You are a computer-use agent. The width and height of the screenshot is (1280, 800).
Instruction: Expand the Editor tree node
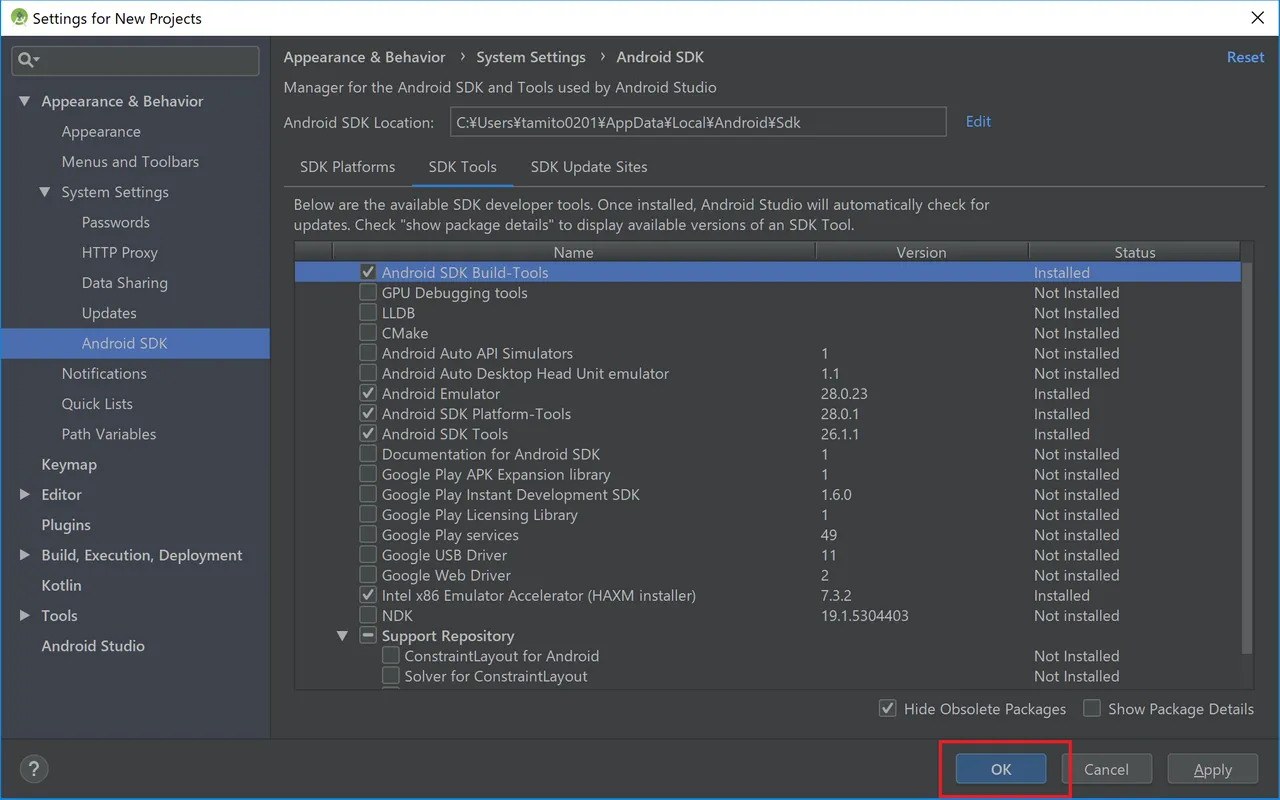(x=24, y=494)
